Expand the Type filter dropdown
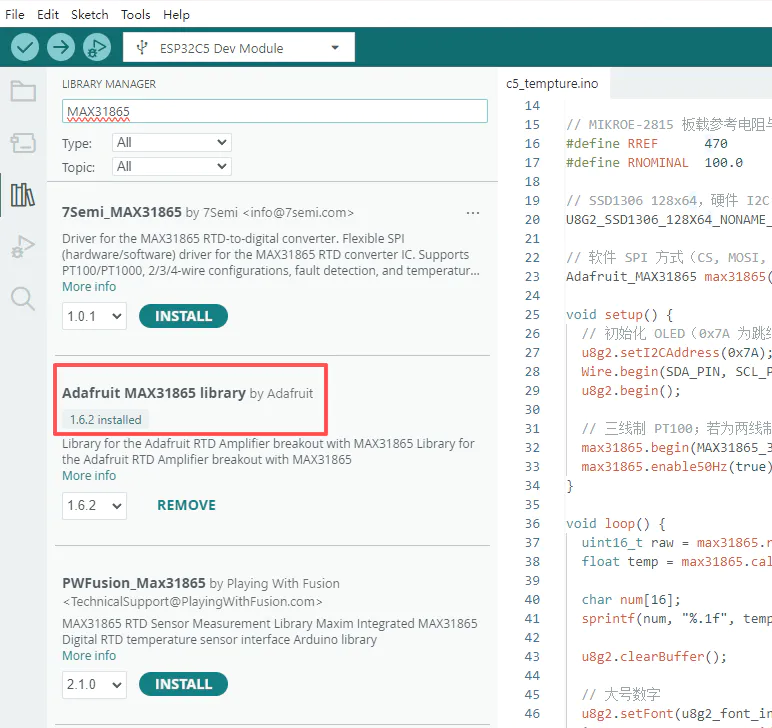 (x=171, y=143)
